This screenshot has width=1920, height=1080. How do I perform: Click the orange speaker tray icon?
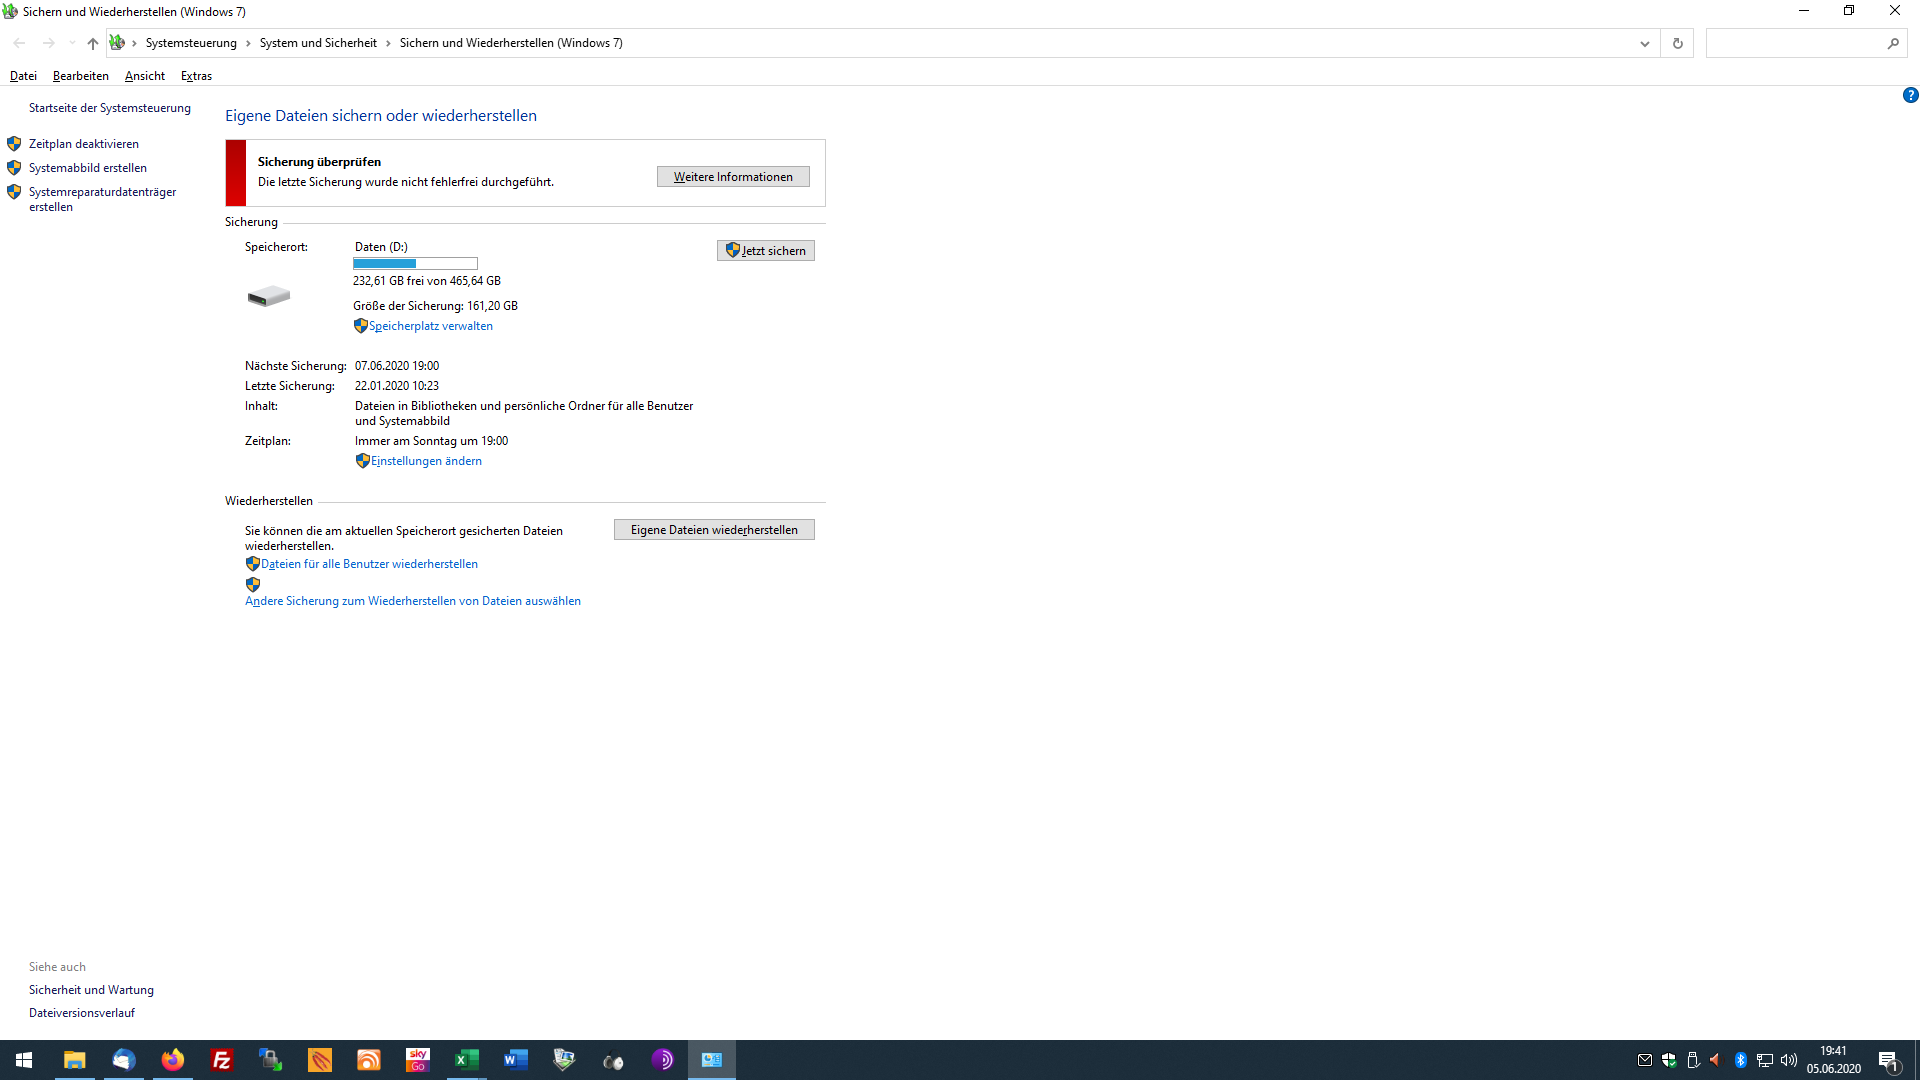pos(1715,1060)
